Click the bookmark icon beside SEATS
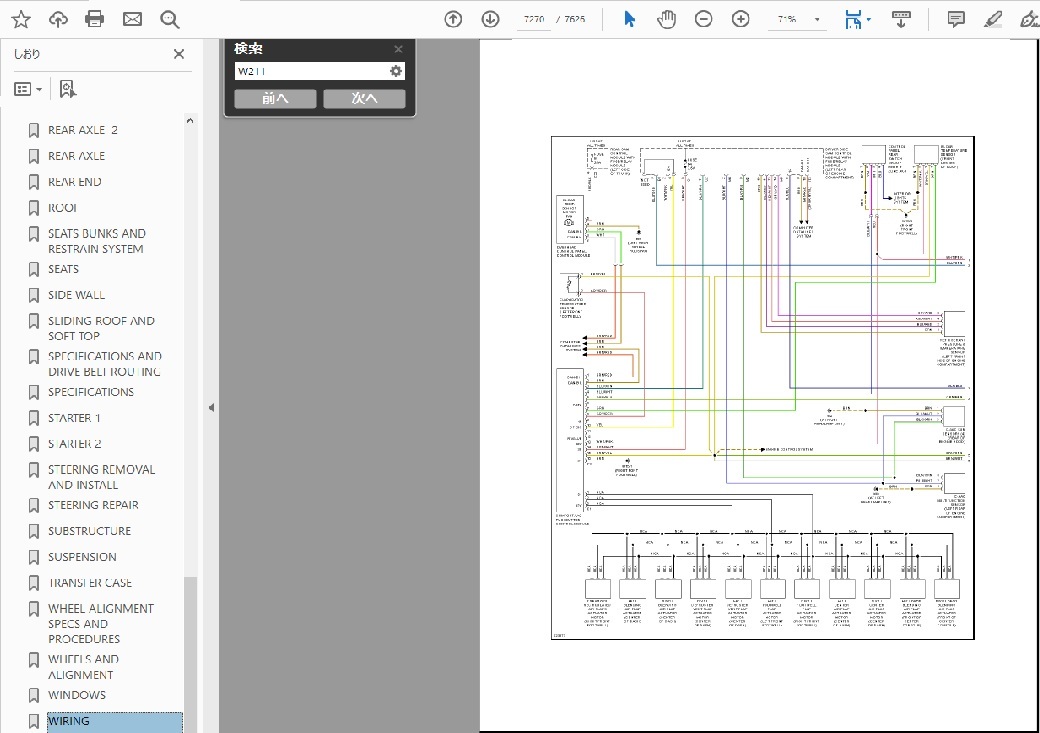This screenshot has height=733, width=1040. coord(34,269)
